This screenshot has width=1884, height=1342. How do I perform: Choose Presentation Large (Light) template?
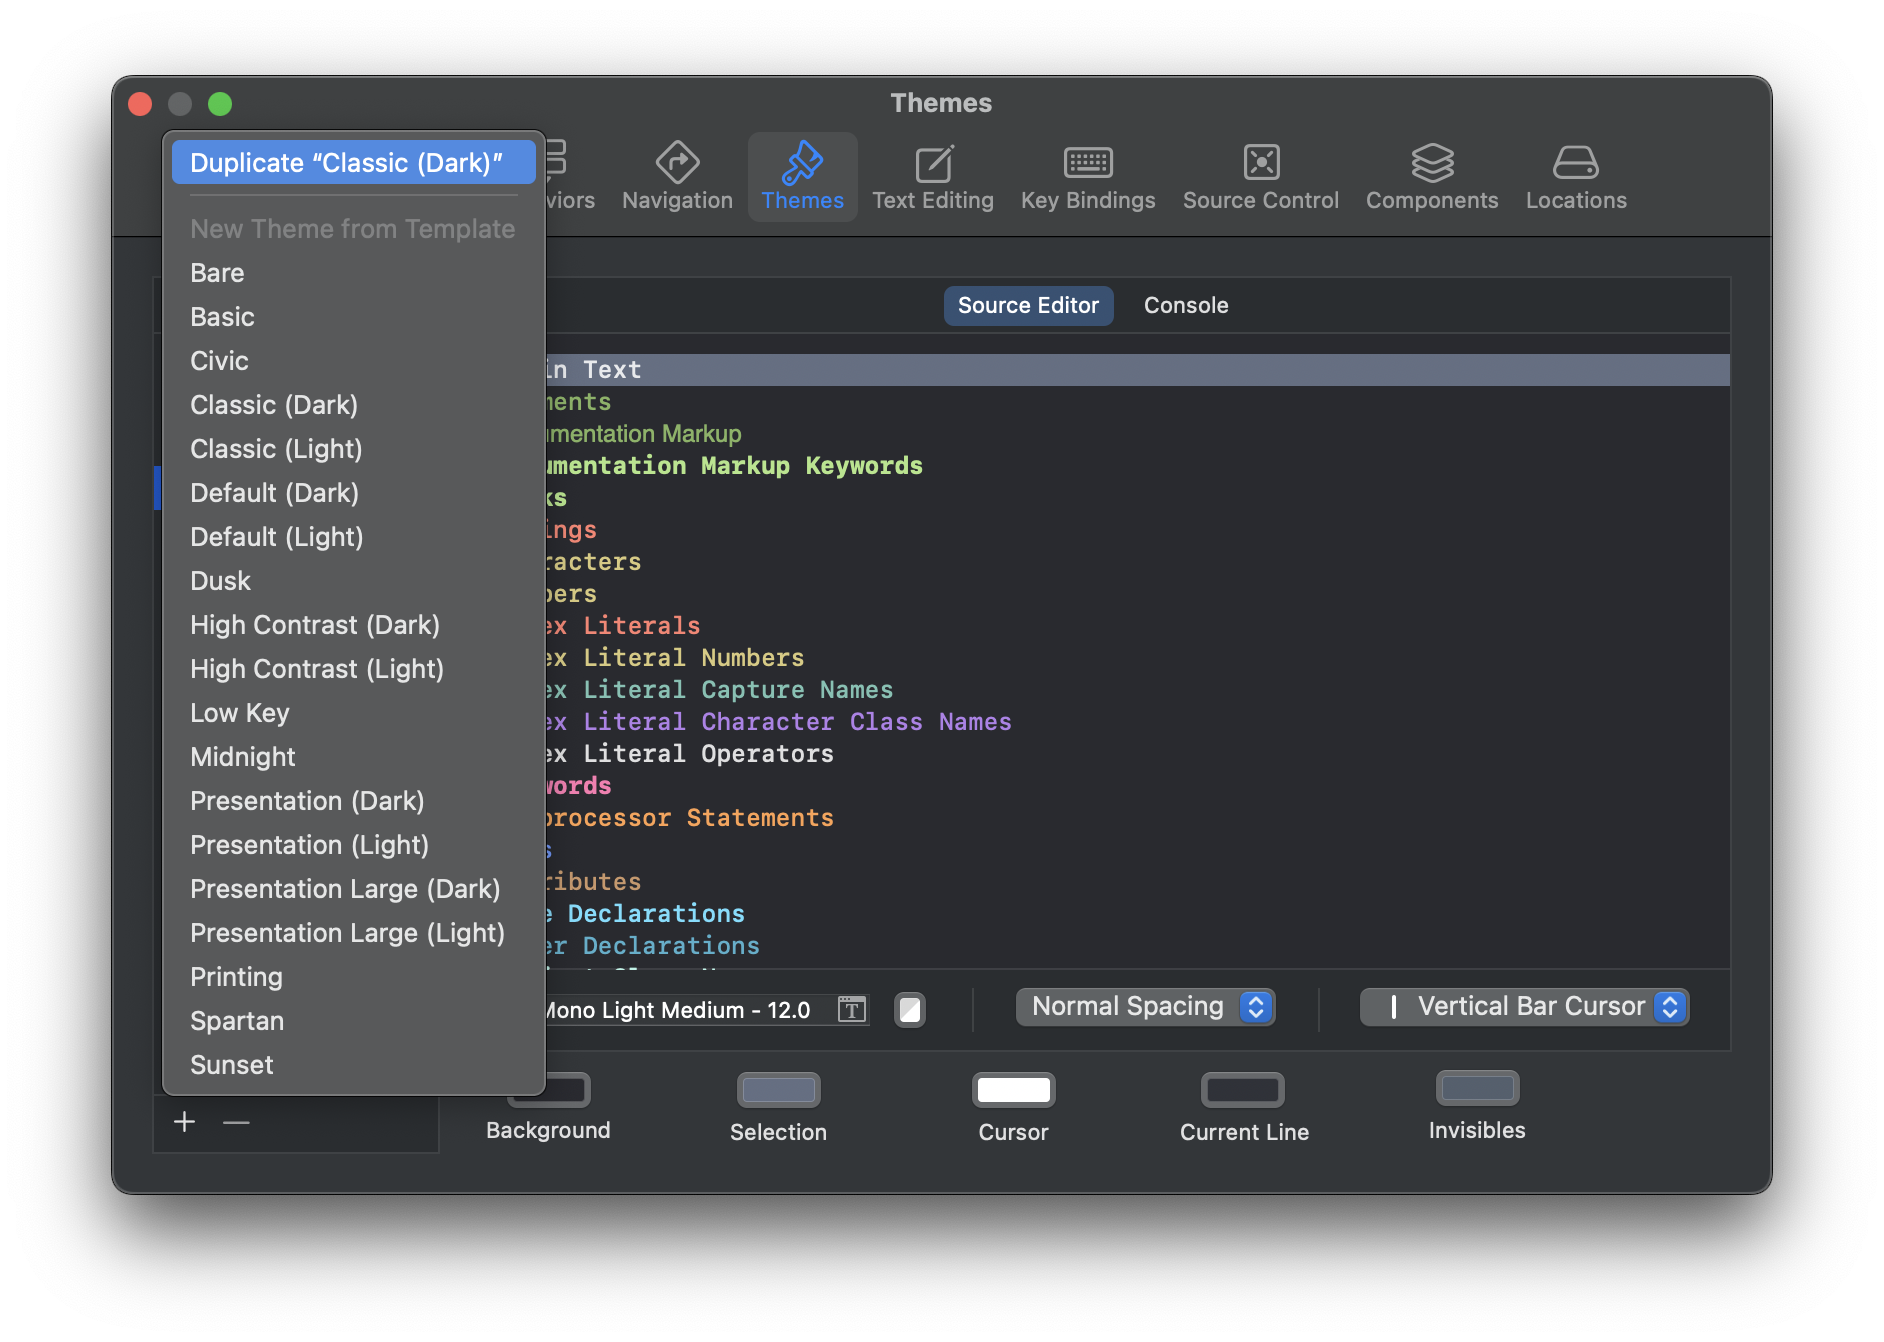click(354, 933)
